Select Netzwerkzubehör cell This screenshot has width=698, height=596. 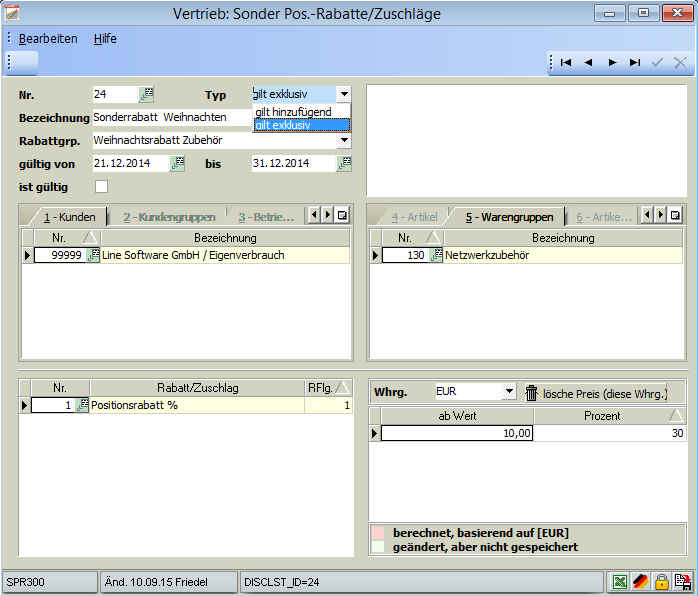click(x=563, y=255)
